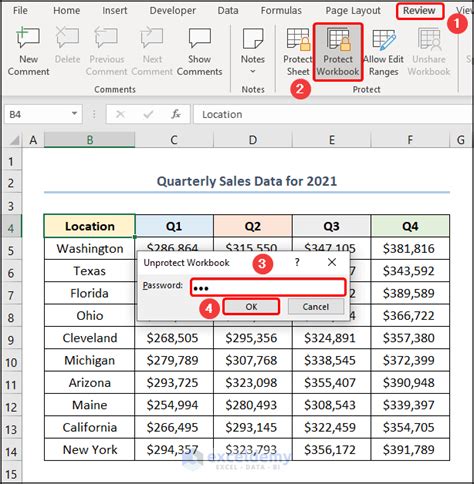
Task: Click the Texas cell
Action: [x=90, y=271]
